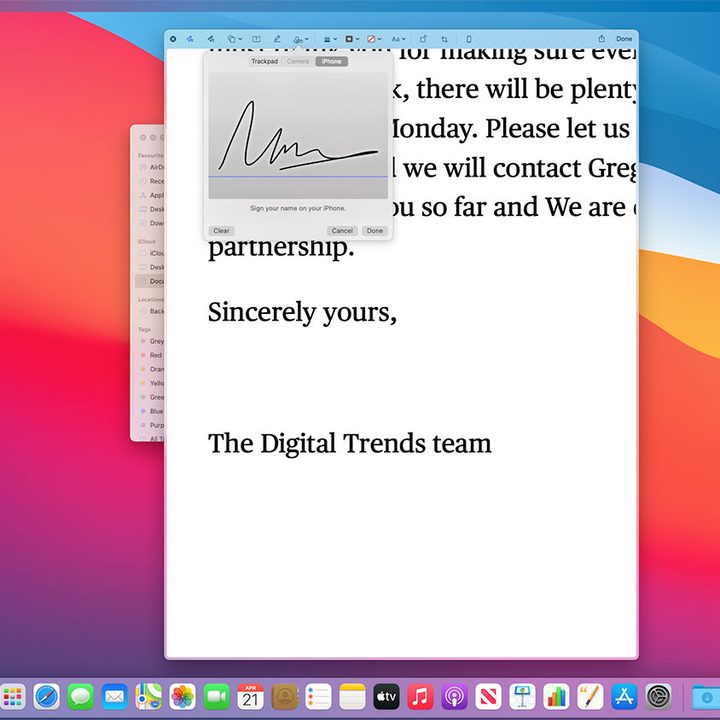Select Documents in Finder sidebar
The height and width of the screenshot is (720, 720).
pos(151,281)
